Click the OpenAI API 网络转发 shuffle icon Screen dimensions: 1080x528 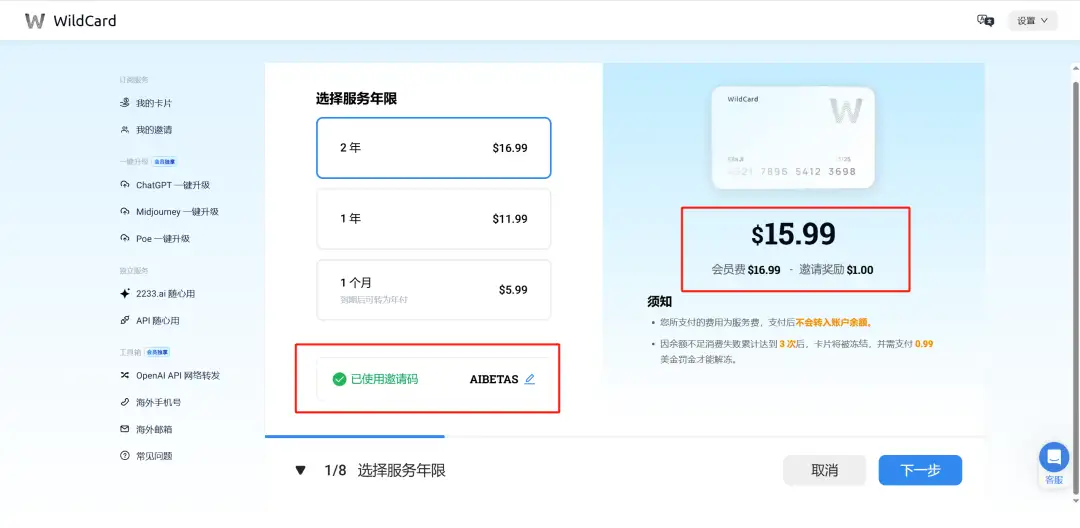pos(125,375)
